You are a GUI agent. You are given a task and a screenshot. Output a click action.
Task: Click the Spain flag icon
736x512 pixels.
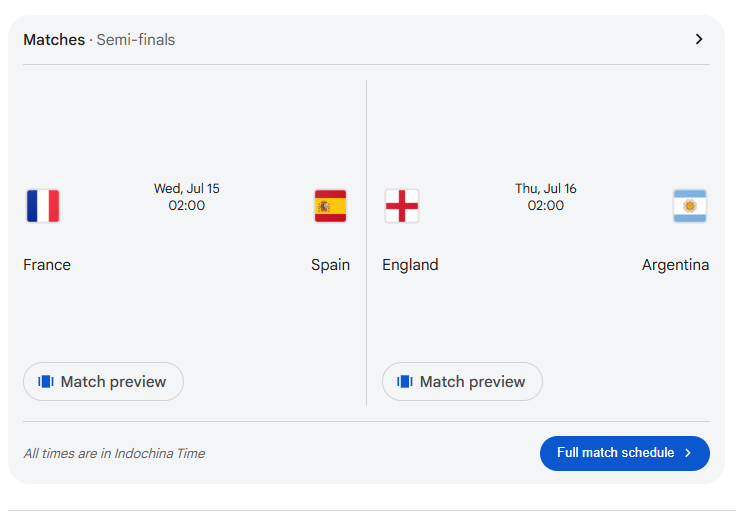pos(330,206)
